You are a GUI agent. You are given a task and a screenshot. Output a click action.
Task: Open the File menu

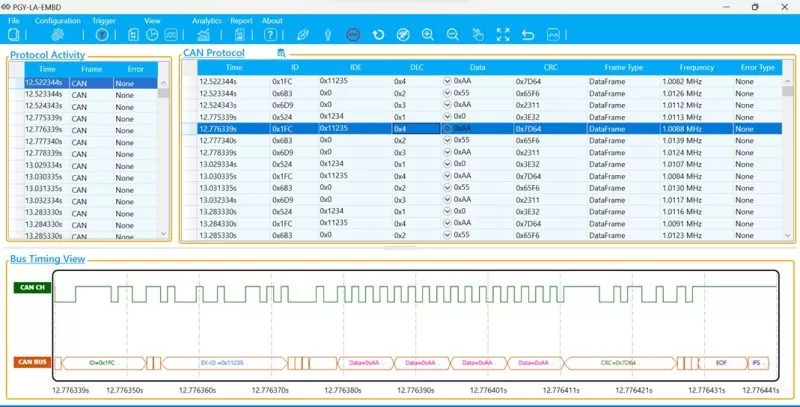[x=14, y=20]
